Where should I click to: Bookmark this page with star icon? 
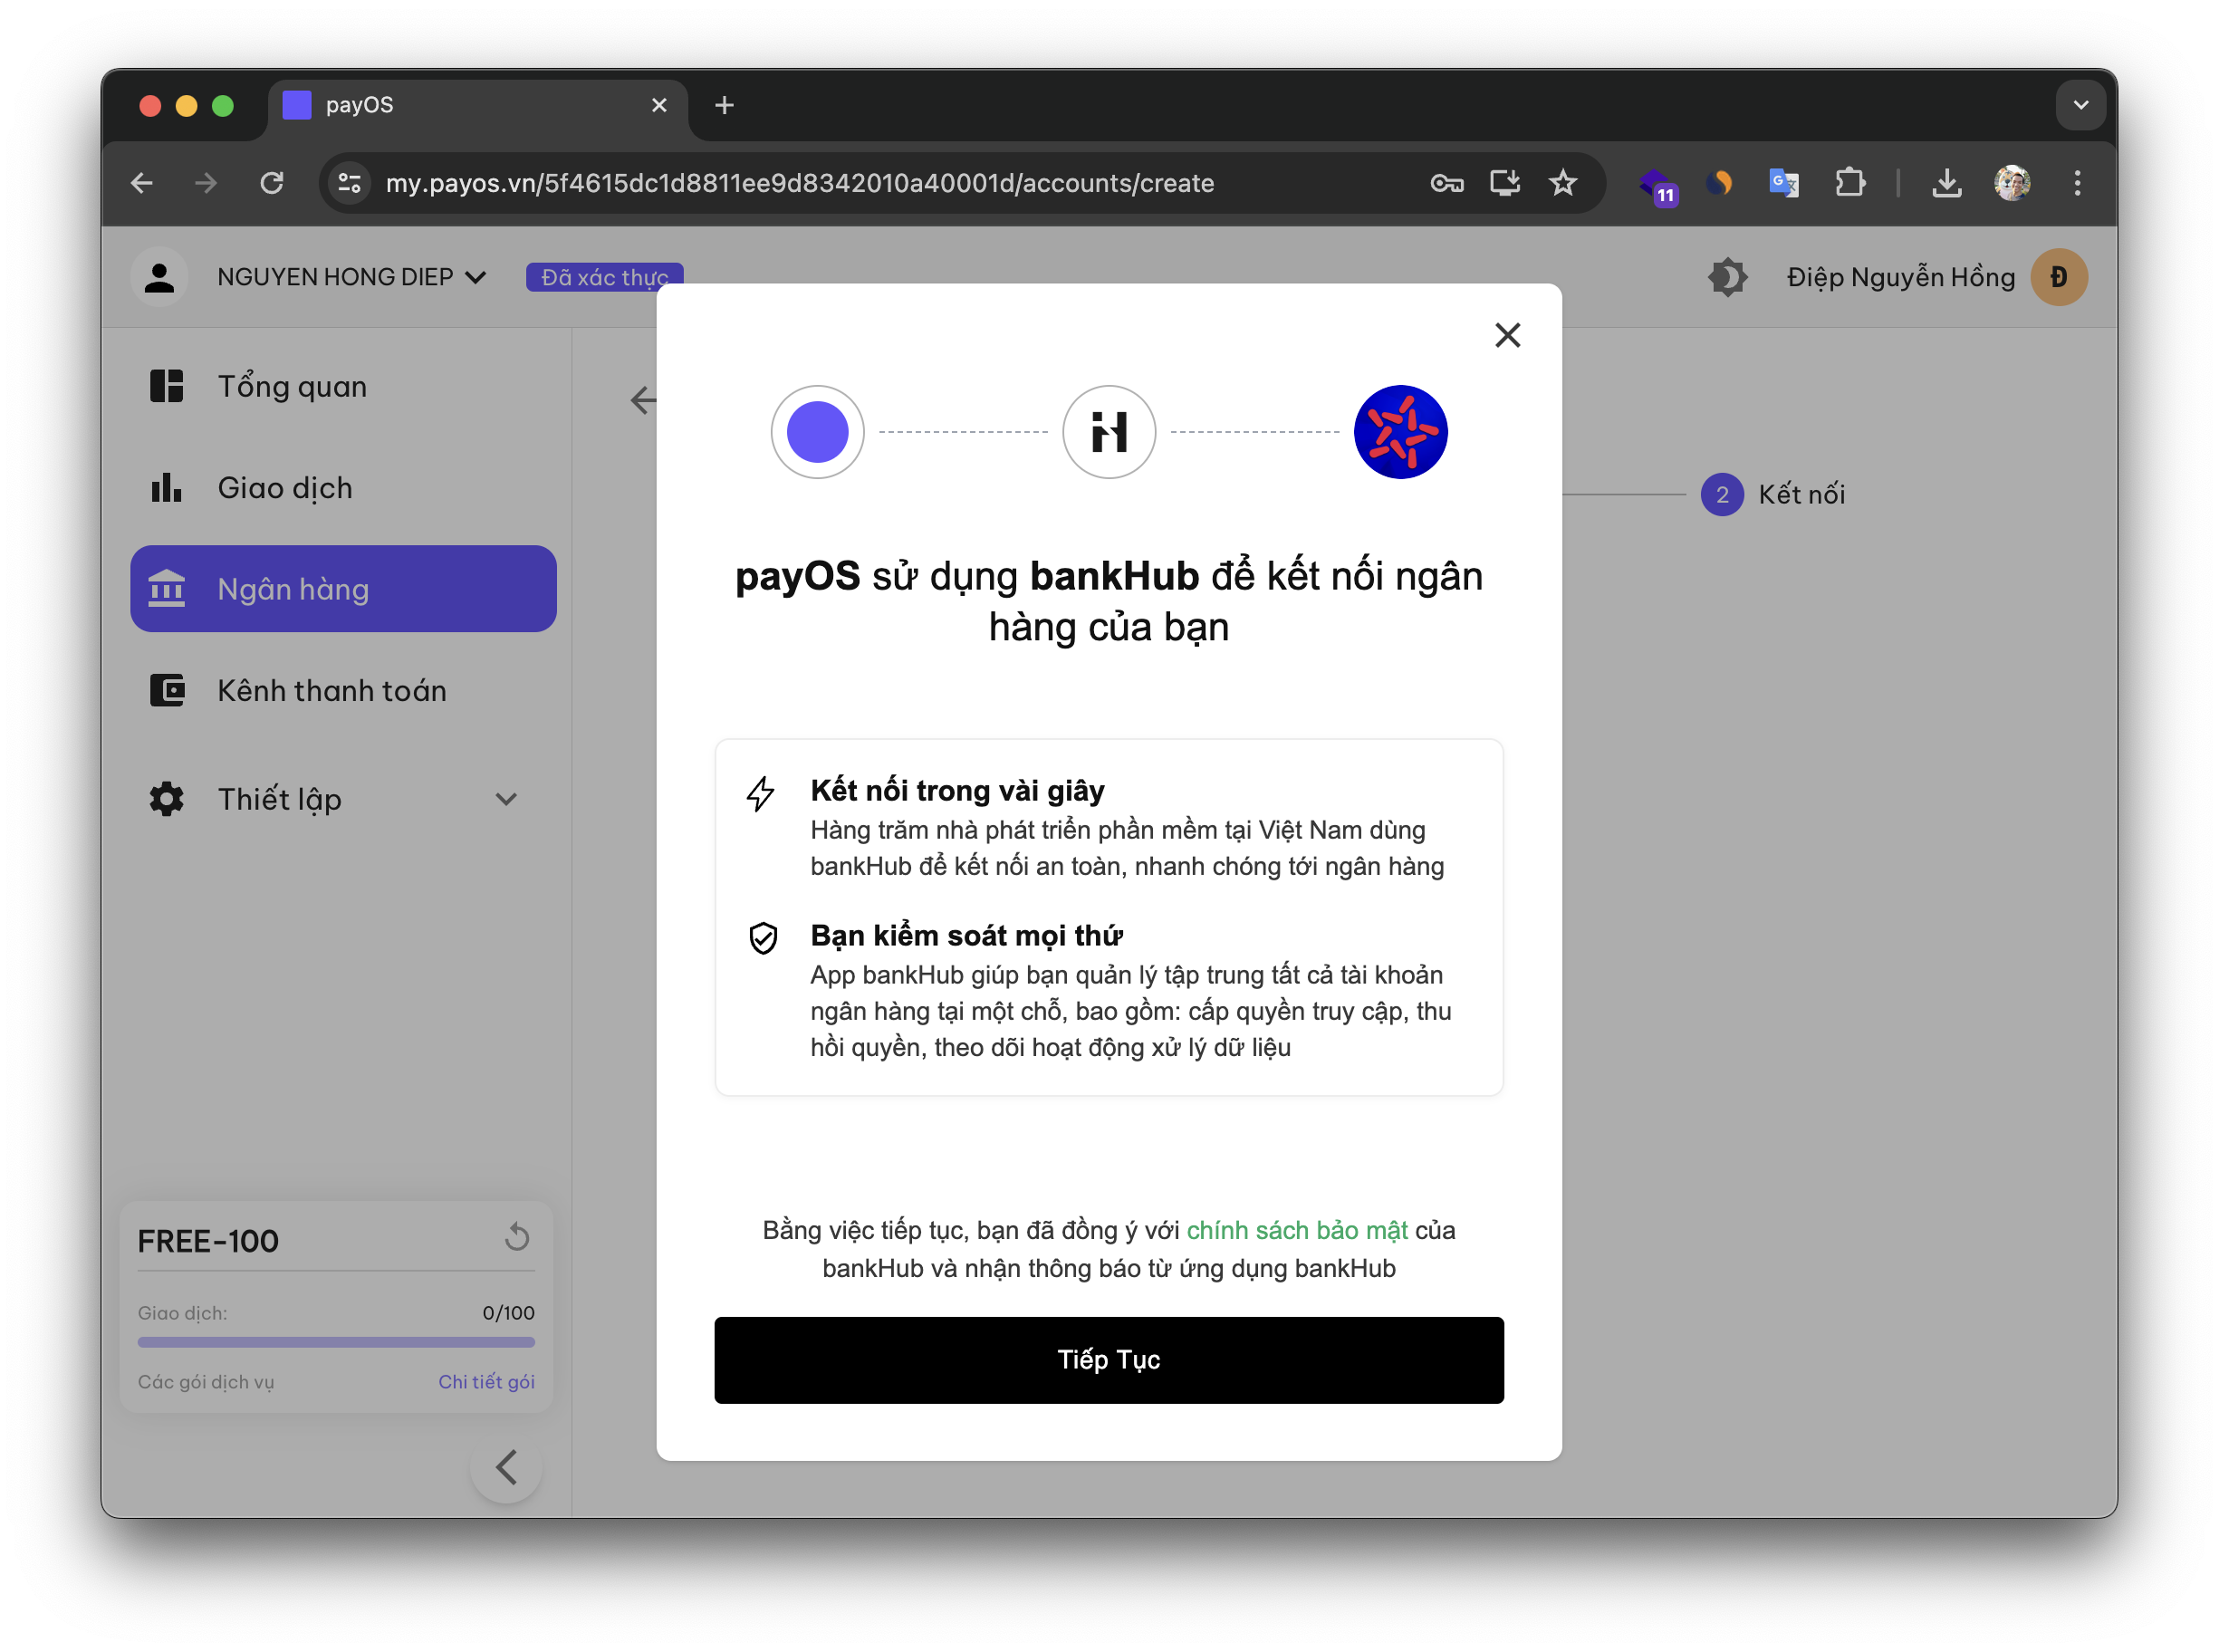click(1563, 183)
